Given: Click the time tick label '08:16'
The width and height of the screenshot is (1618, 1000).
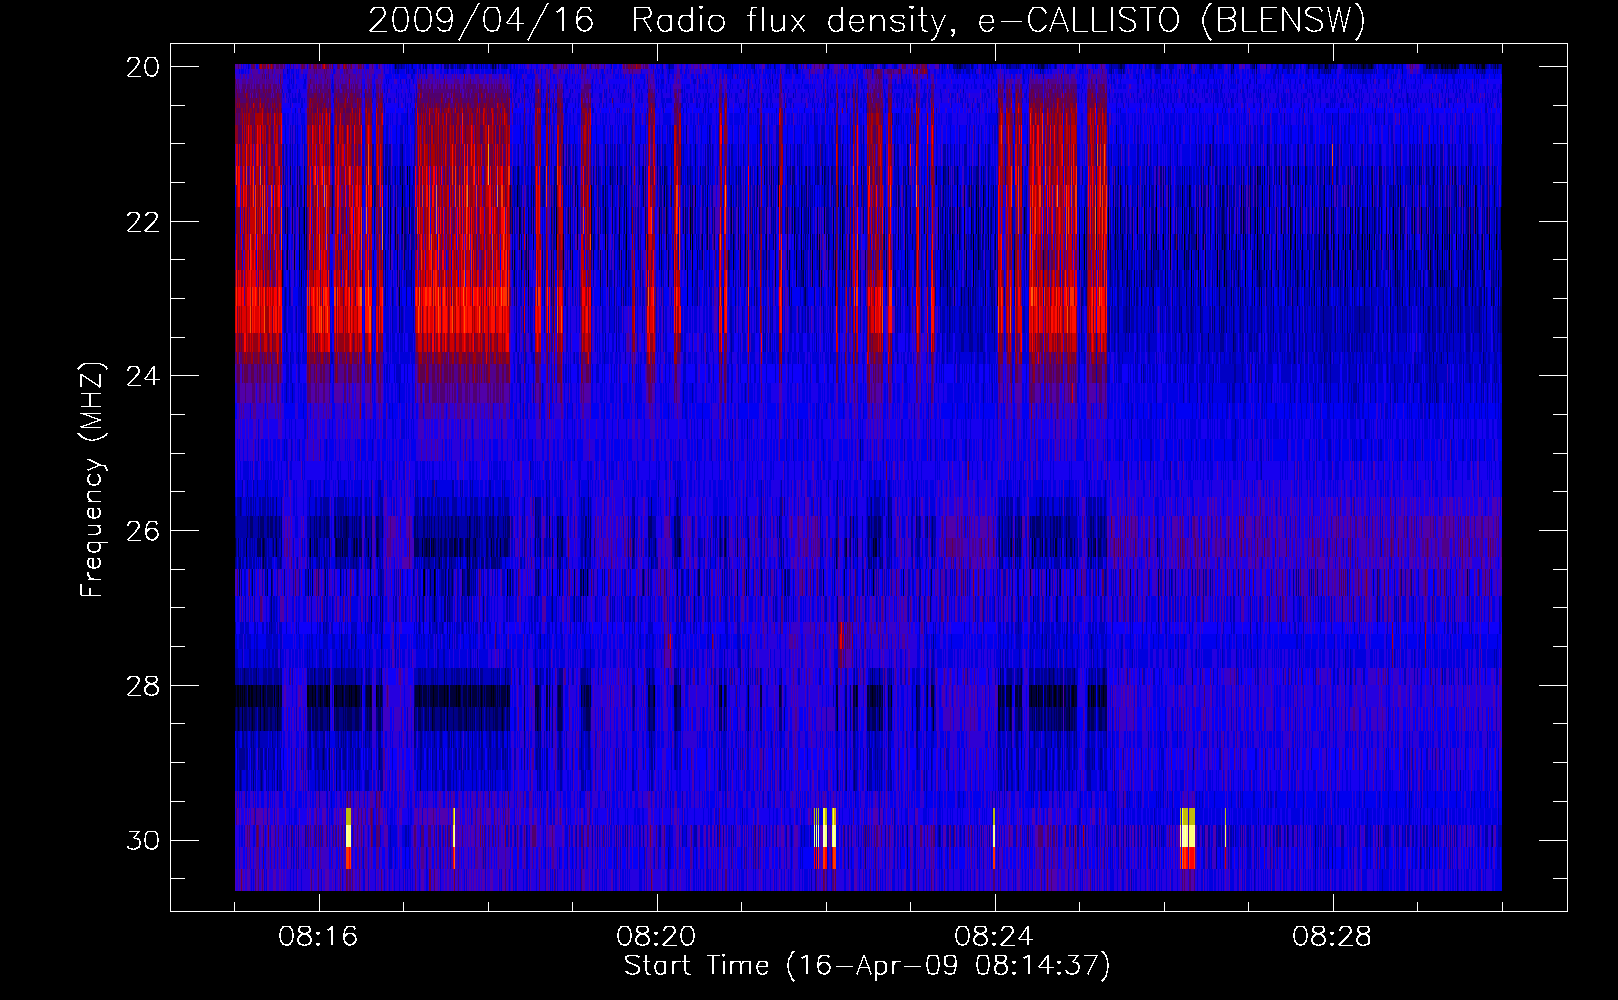Looking at the screenshot, I should click(318, 937).
